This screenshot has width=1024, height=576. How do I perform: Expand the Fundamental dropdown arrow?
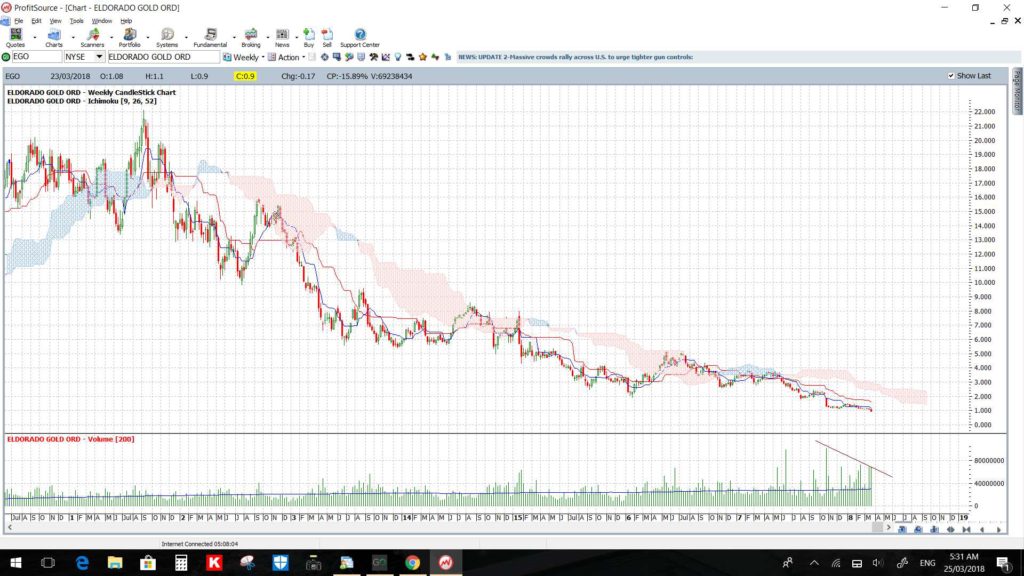pos(234,37)
